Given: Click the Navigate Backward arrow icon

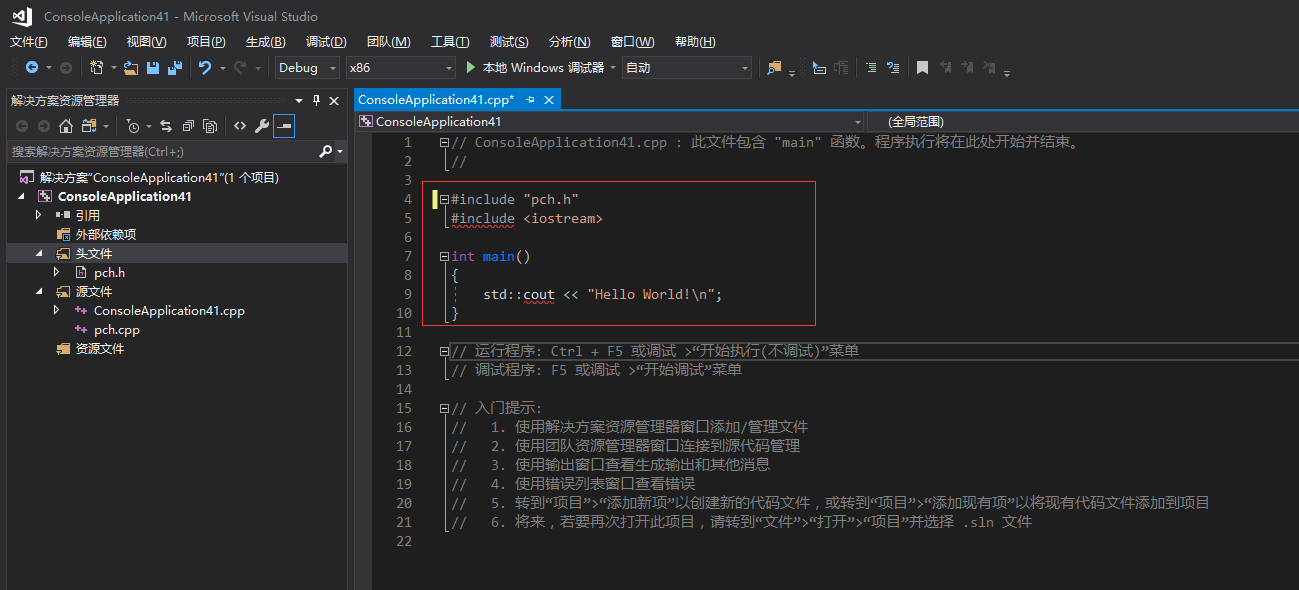Looking at the screenshot, I should (x=30, y=67).
